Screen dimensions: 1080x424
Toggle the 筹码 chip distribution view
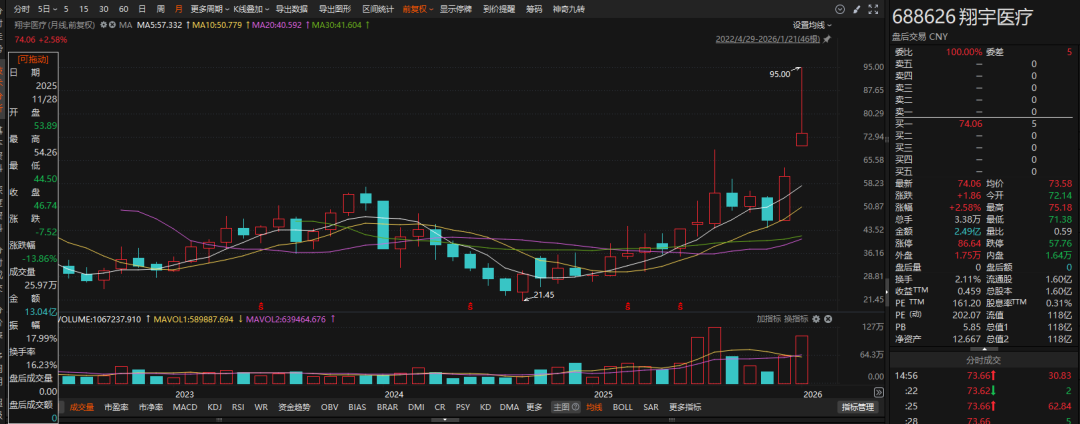[534, 8]
